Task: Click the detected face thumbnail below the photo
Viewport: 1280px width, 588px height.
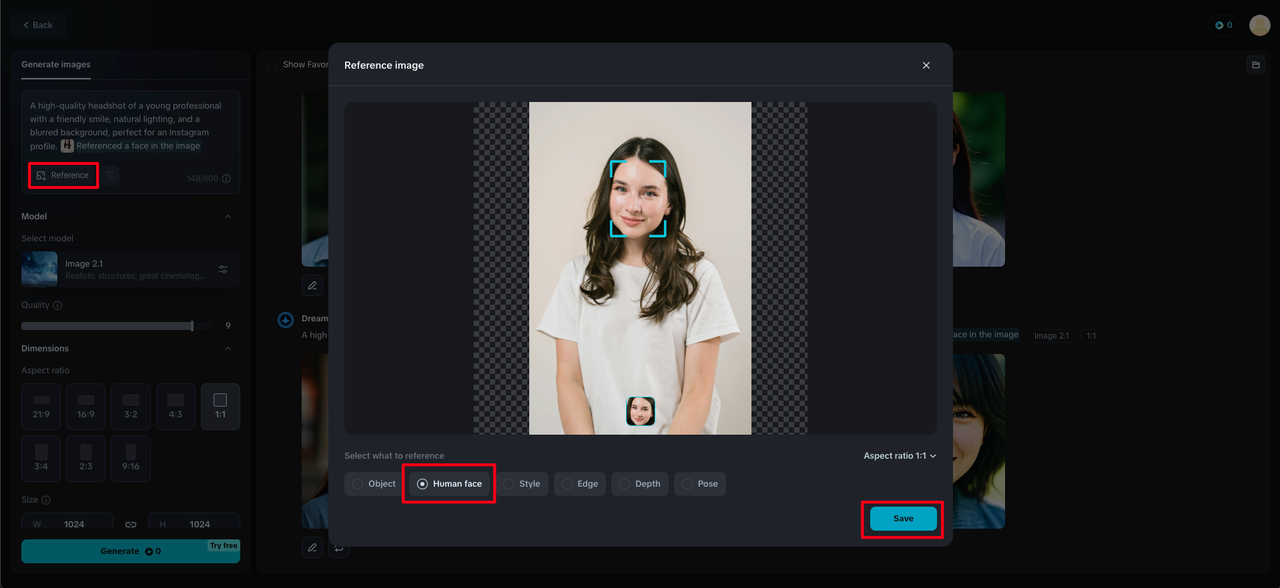Action: coord(640,411)
